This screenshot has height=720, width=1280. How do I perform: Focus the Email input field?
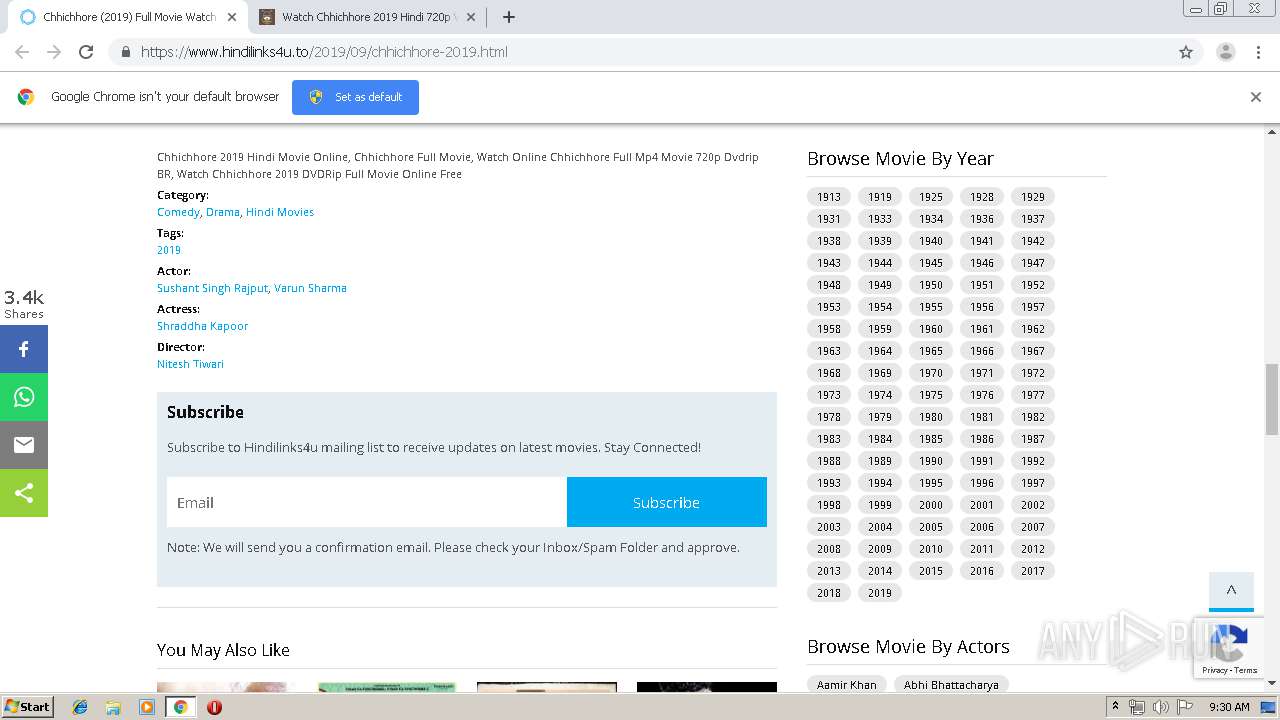coord(367,502)
